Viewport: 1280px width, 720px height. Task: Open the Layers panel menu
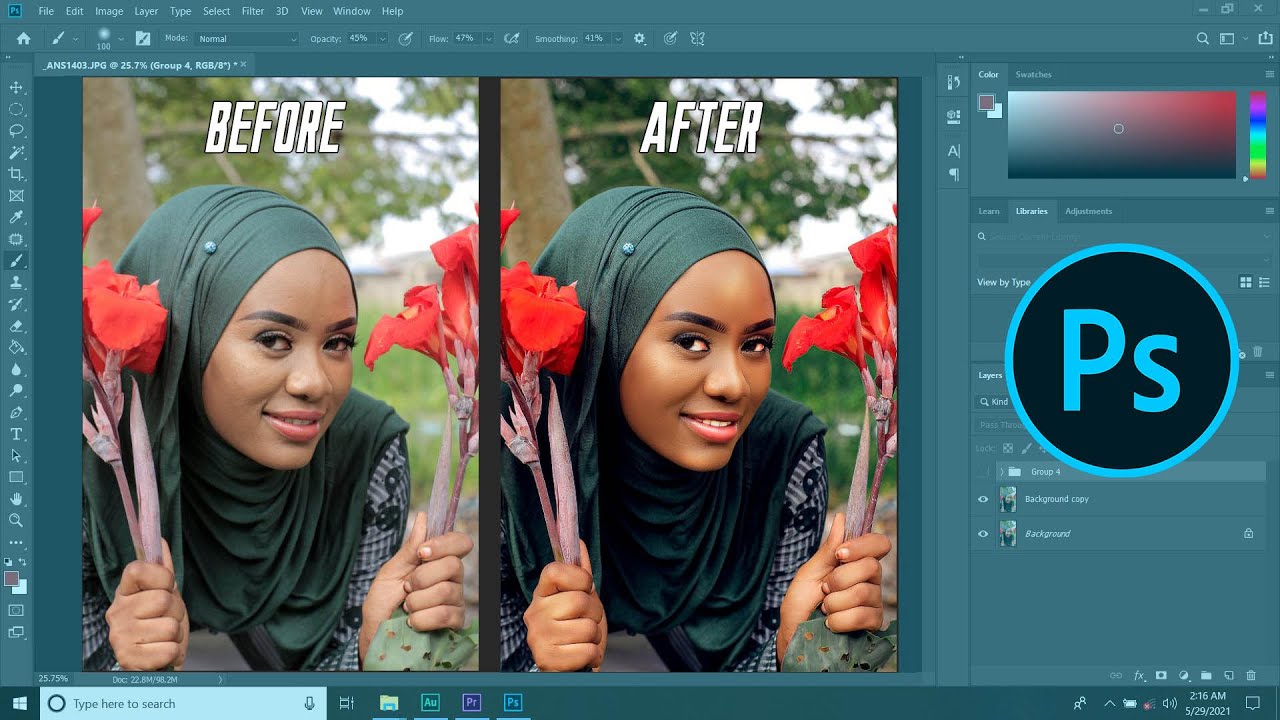pos(1269,375)
